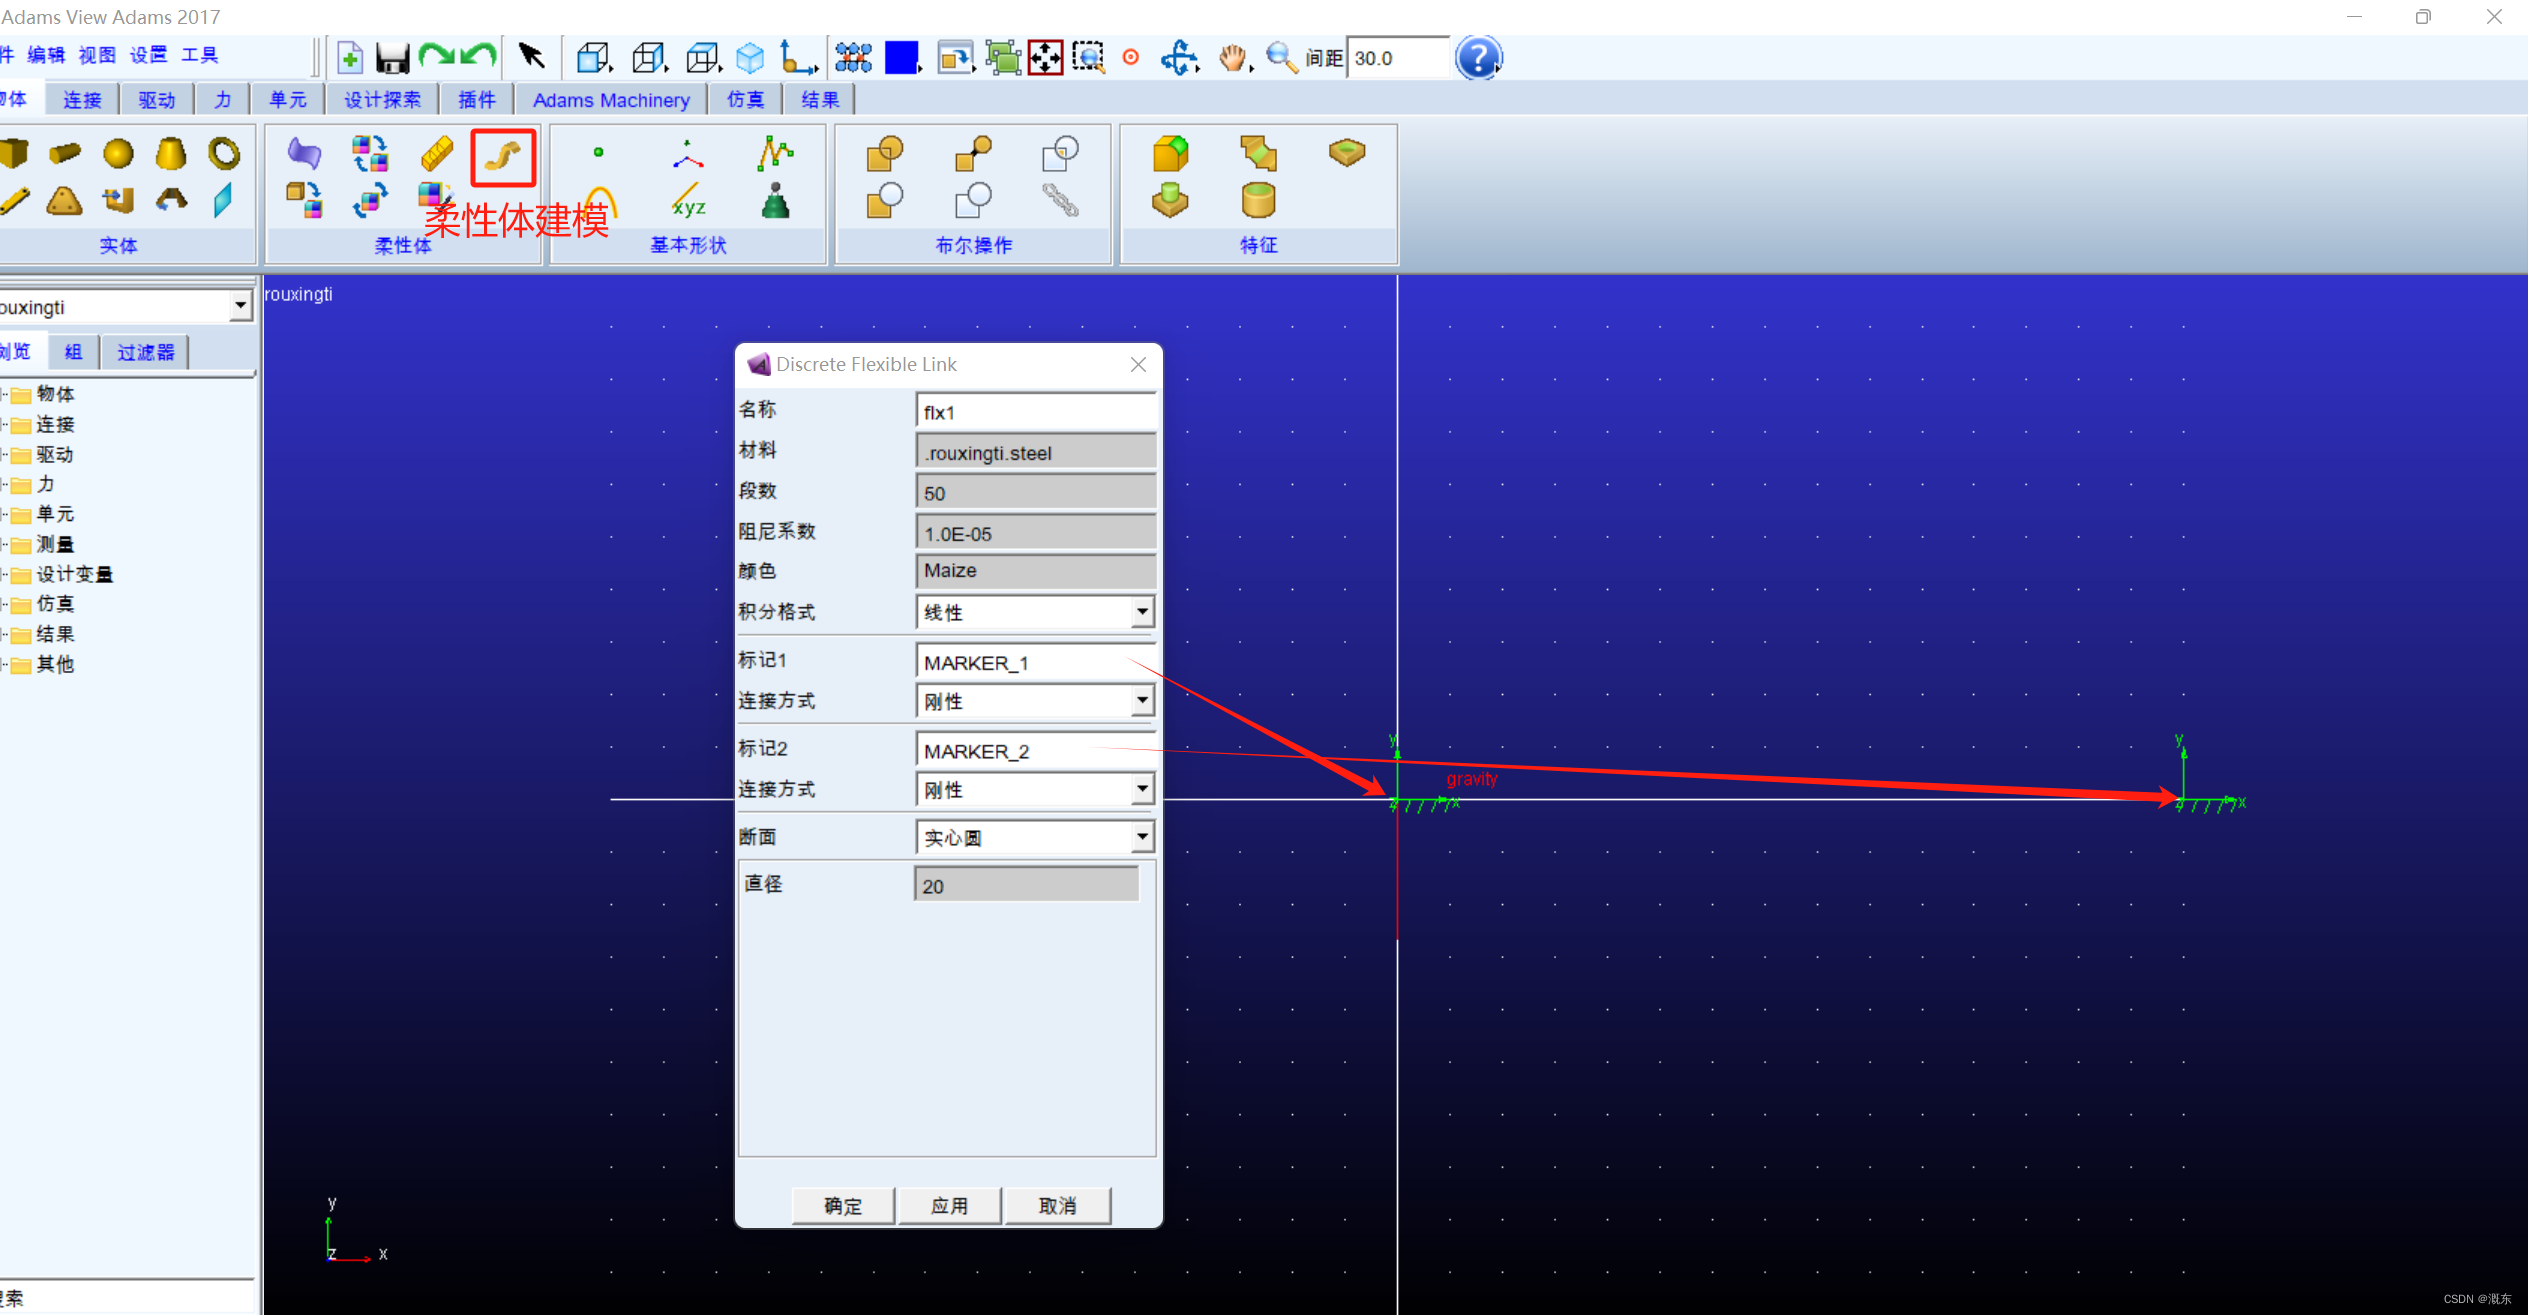This screenshot has height=1315, width=2528.
Task: Click the sphere solid icon
Action: (x=118, y=153)
